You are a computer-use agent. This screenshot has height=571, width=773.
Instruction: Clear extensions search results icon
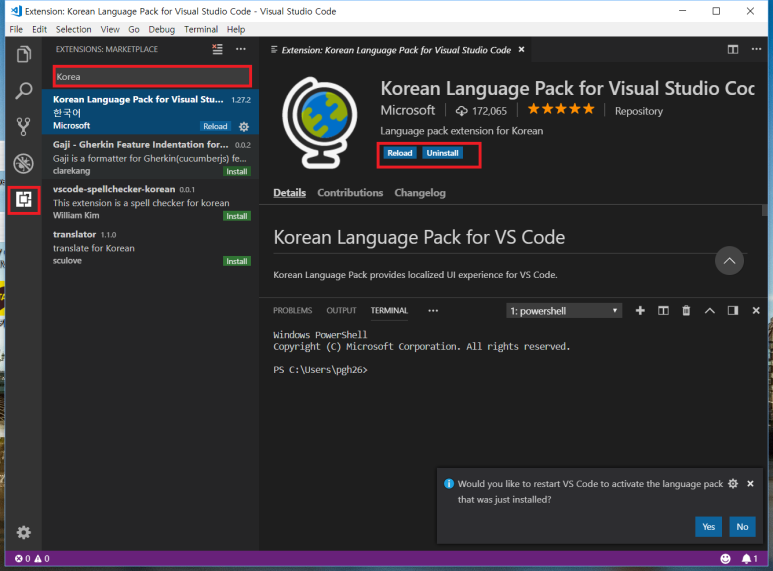[x=217, y=49]
